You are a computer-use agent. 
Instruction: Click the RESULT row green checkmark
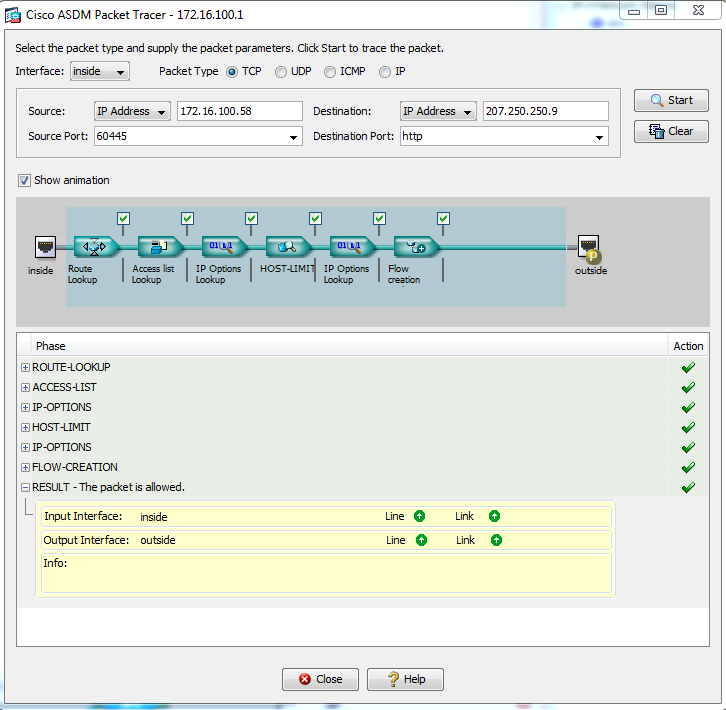click(688, 487)
